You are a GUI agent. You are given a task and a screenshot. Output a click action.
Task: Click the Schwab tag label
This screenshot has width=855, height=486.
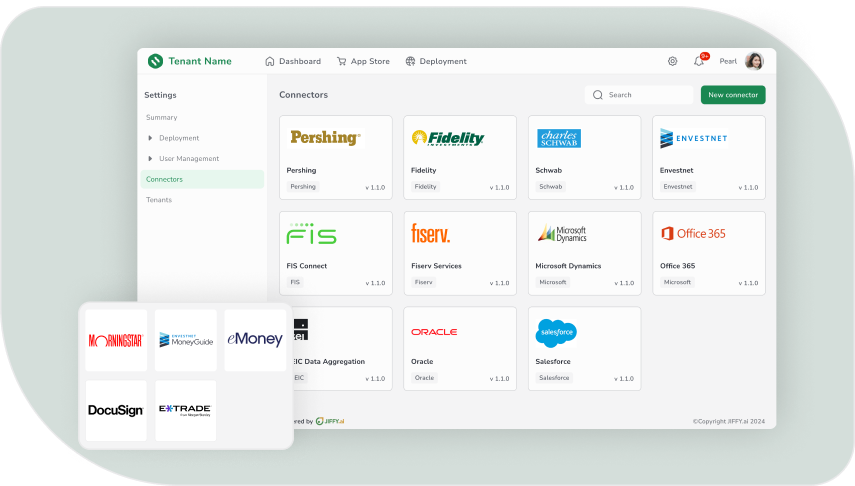550,187
